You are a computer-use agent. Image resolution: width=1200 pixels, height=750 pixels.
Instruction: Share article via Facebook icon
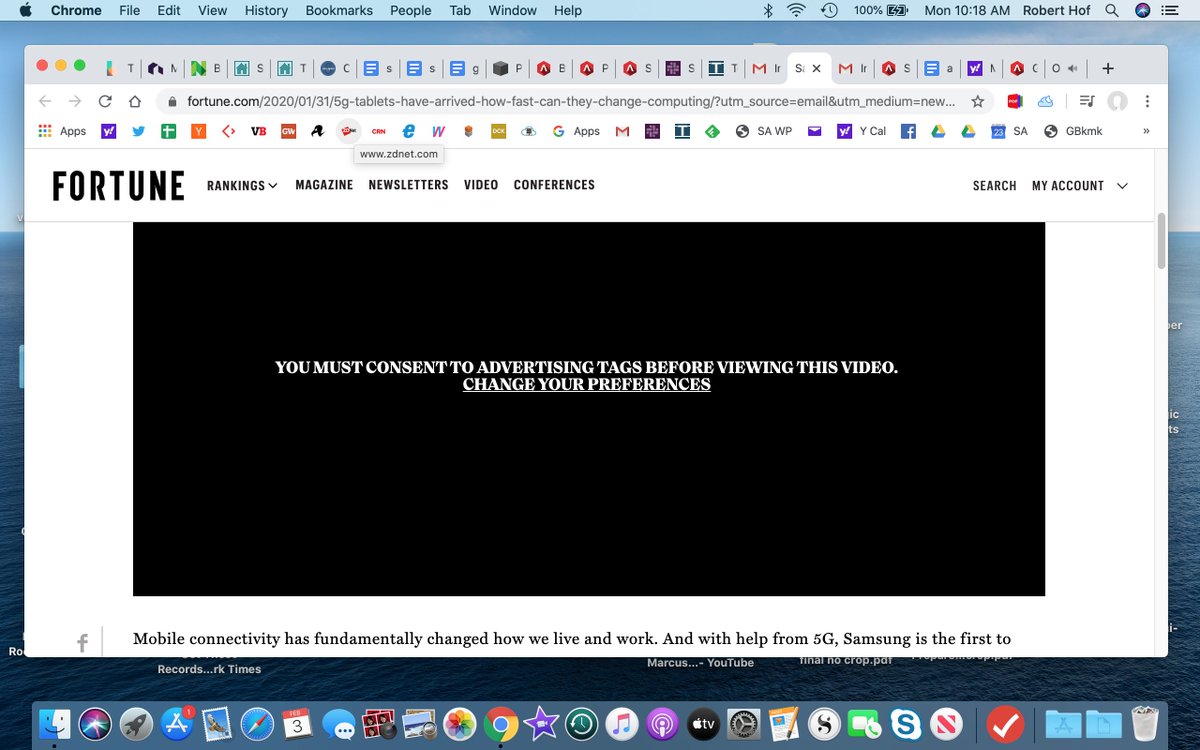(x=82, y=643)
